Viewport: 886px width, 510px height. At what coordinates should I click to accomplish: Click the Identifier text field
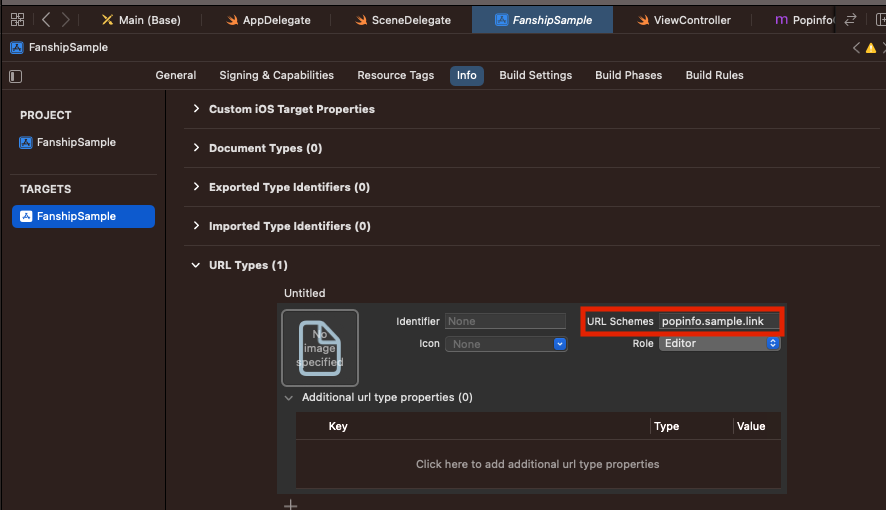tap(505, 321)
